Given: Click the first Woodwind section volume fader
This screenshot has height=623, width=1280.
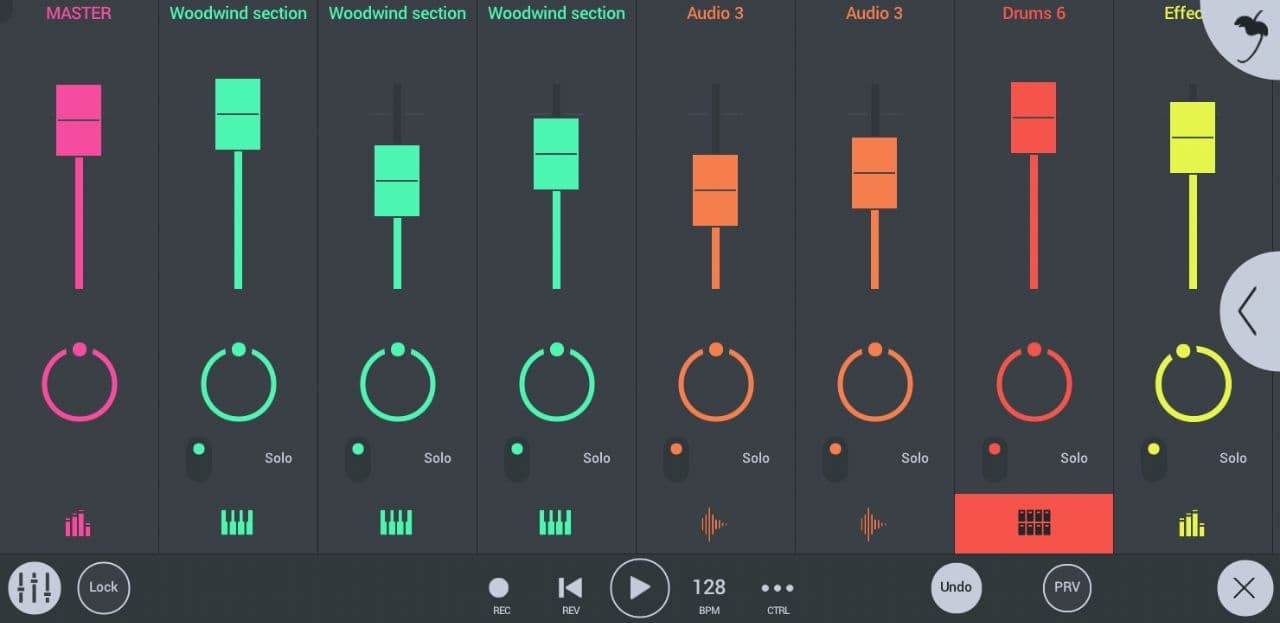Looking at the screenshot, I should coord(238,114).
